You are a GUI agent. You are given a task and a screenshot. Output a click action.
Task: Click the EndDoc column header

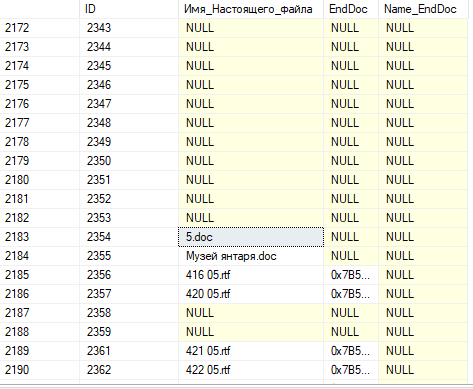pos(351,9)
